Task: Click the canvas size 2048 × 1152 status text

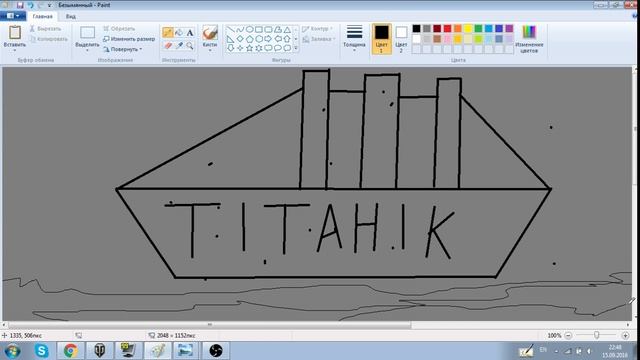Action: (x=176, y=336)
